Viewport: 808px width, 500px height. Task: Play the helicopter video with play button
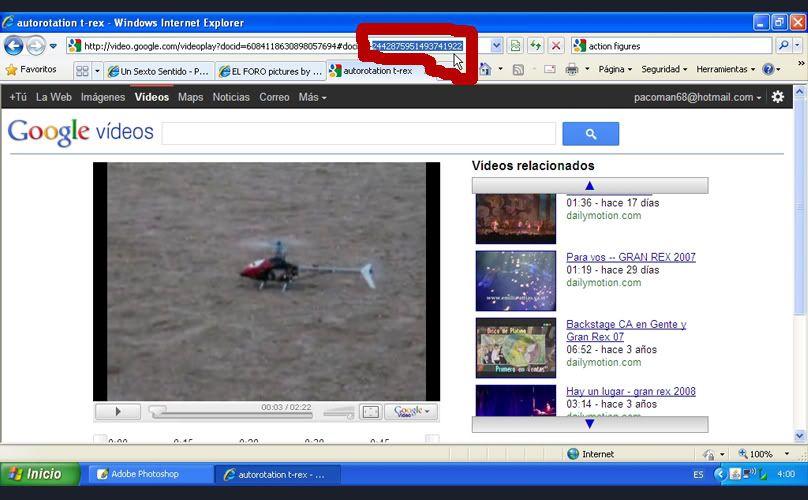point(118,411)
